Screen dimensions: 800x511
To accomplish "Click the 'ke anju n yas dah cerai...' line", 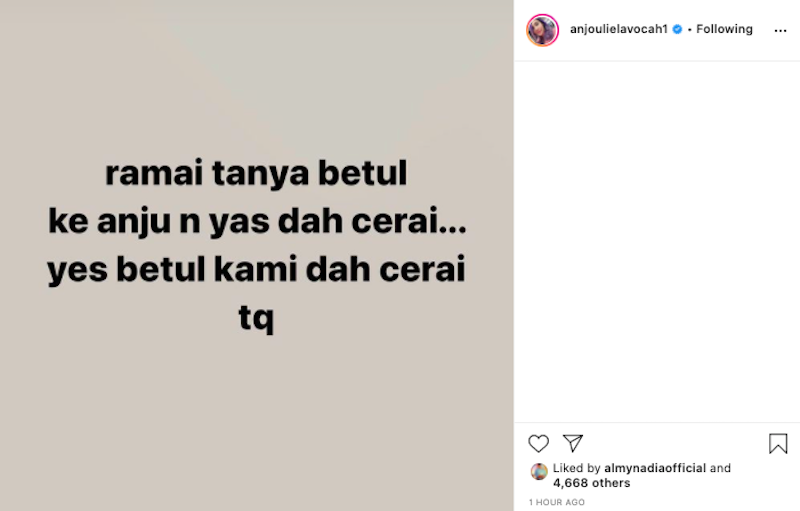I will 257,221.
